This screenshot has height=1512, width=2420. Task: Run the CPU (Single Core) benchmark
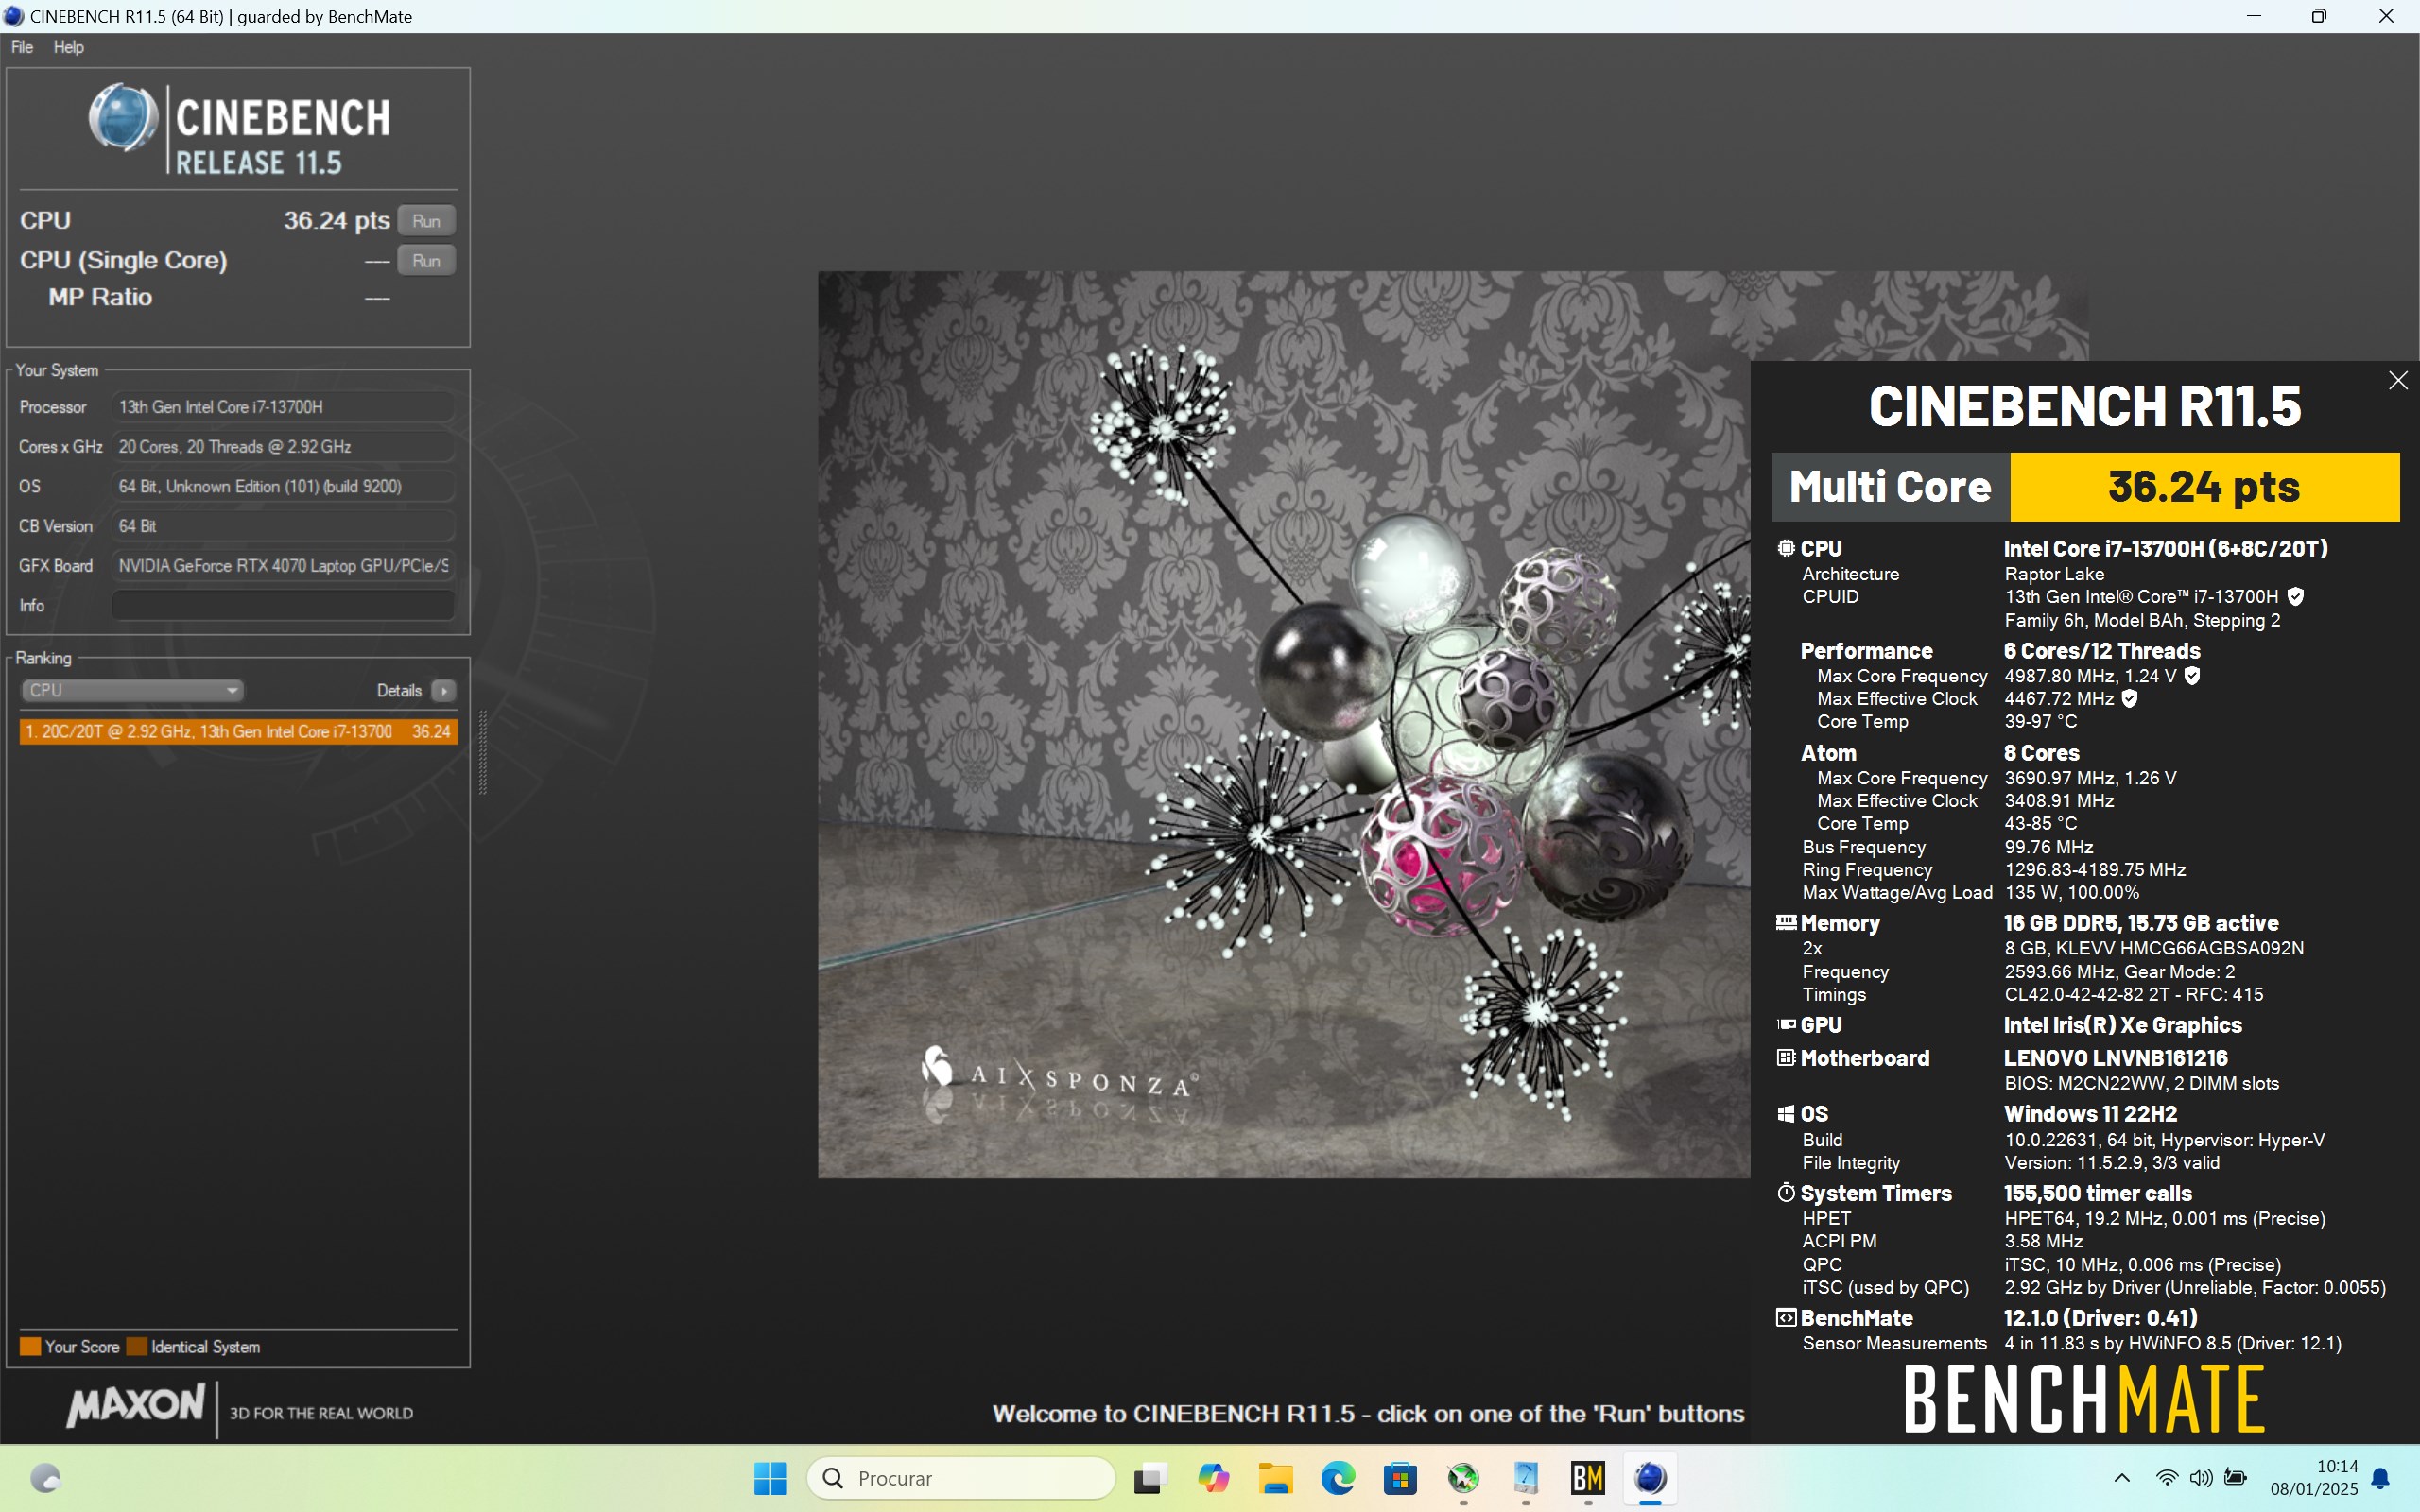(x=426, y=260)
